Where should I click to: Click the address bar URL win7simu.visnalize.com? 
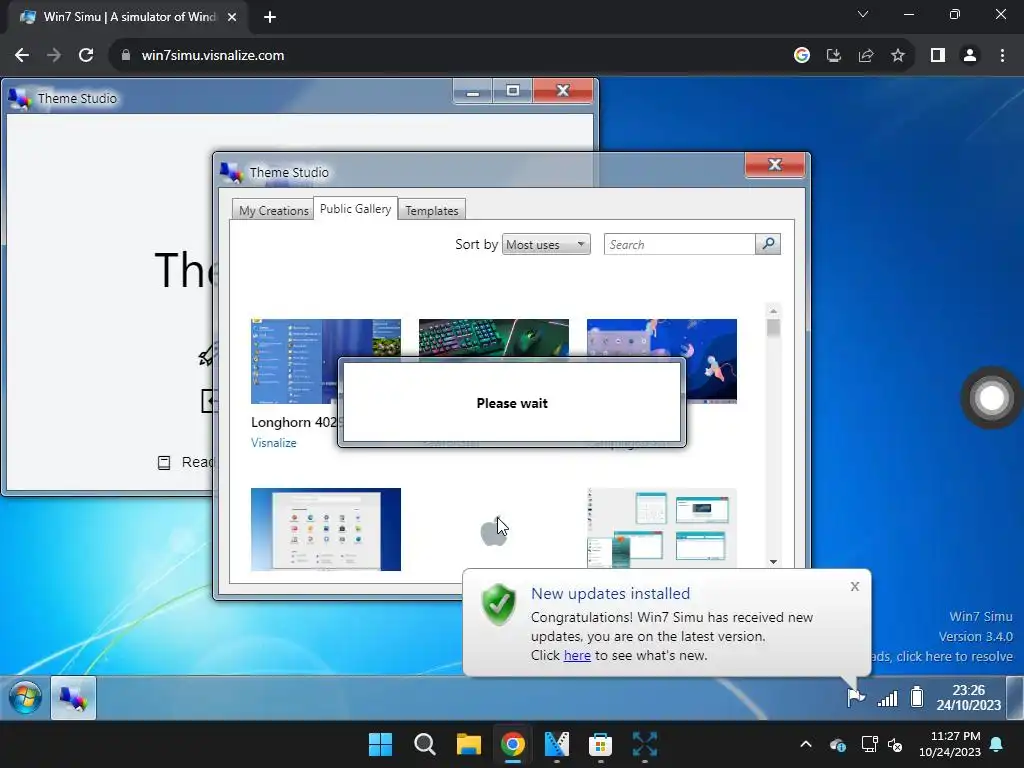point(213,56)
